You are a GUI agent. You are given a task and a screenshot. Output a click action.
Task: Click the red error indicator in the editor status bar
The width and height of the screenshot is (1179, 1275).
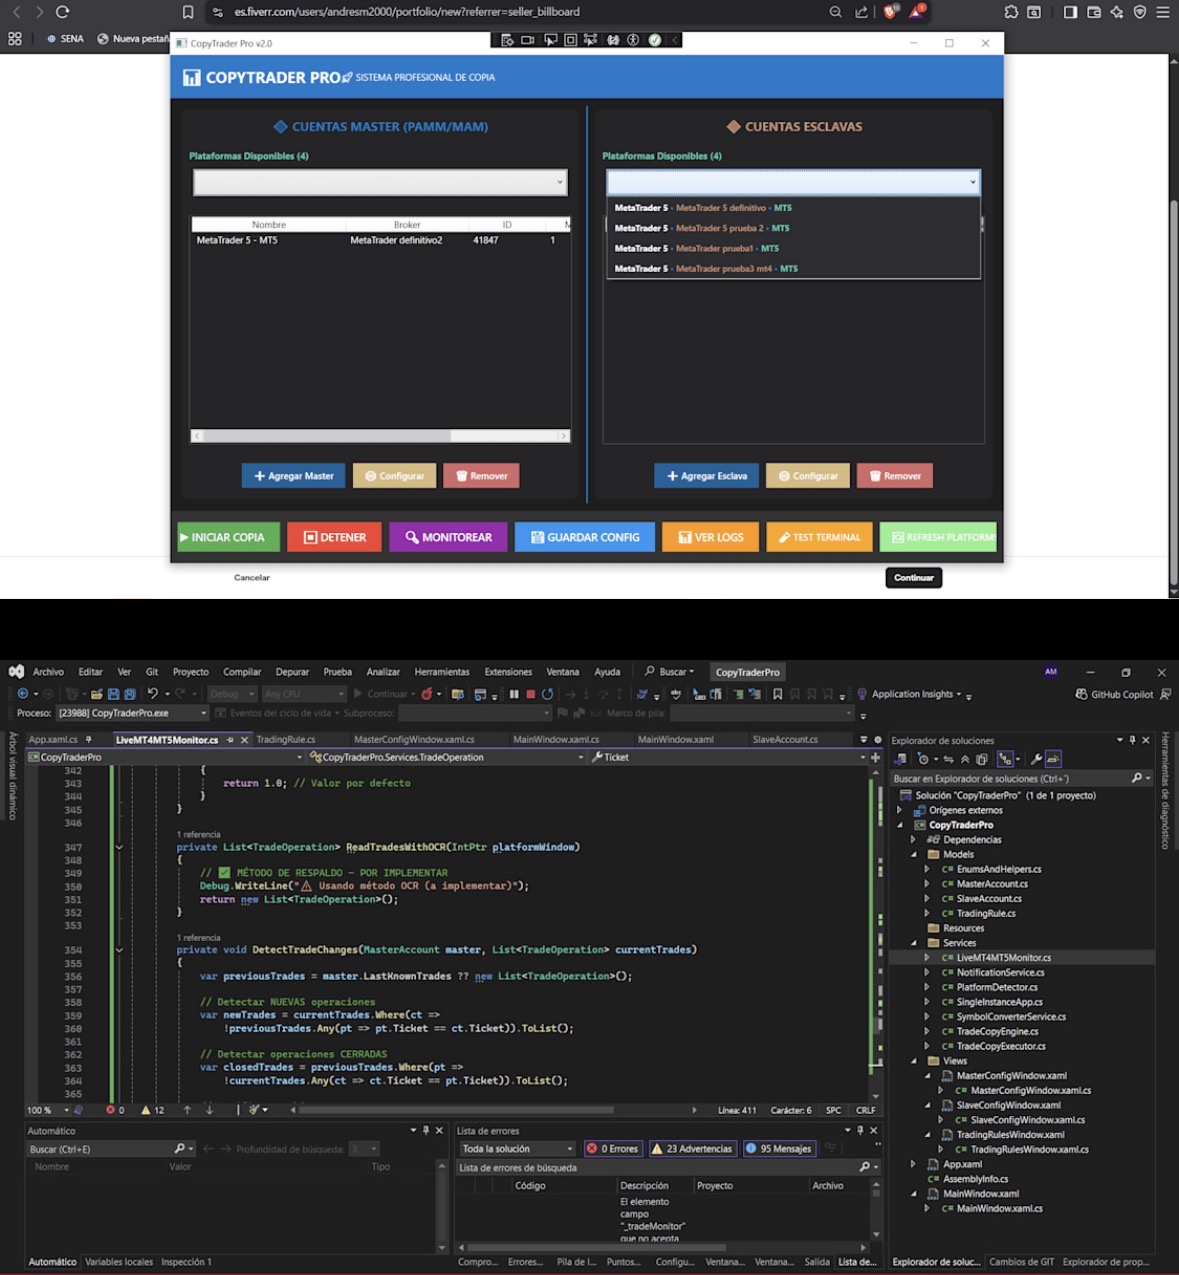pyautogui.click(x=115, y=1110)
